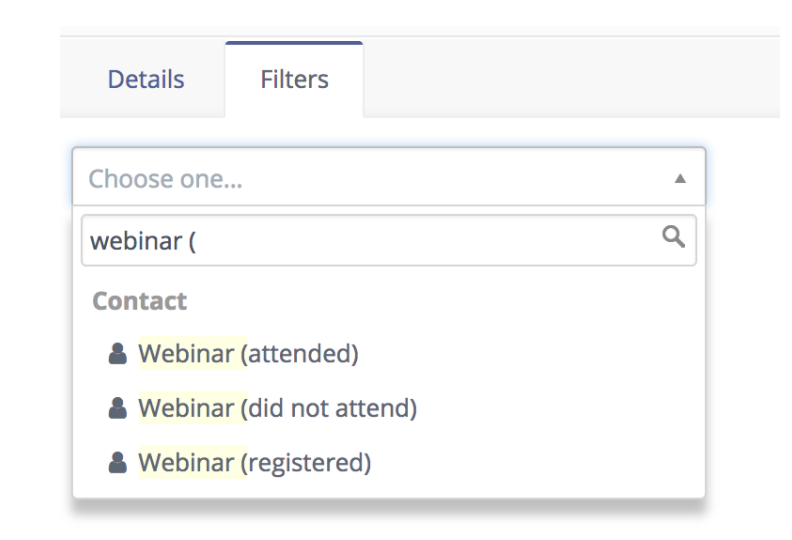Image resolution: width=792 pixels, height=540 pixels.
Task: Click highlighted 'Webinar' word in attended option
Action: [x=187, y=353]
